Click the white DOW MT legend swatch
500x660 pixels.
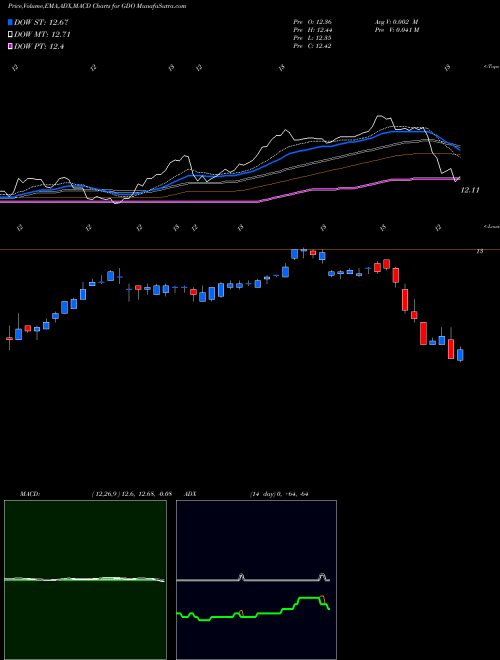(11, 35)
